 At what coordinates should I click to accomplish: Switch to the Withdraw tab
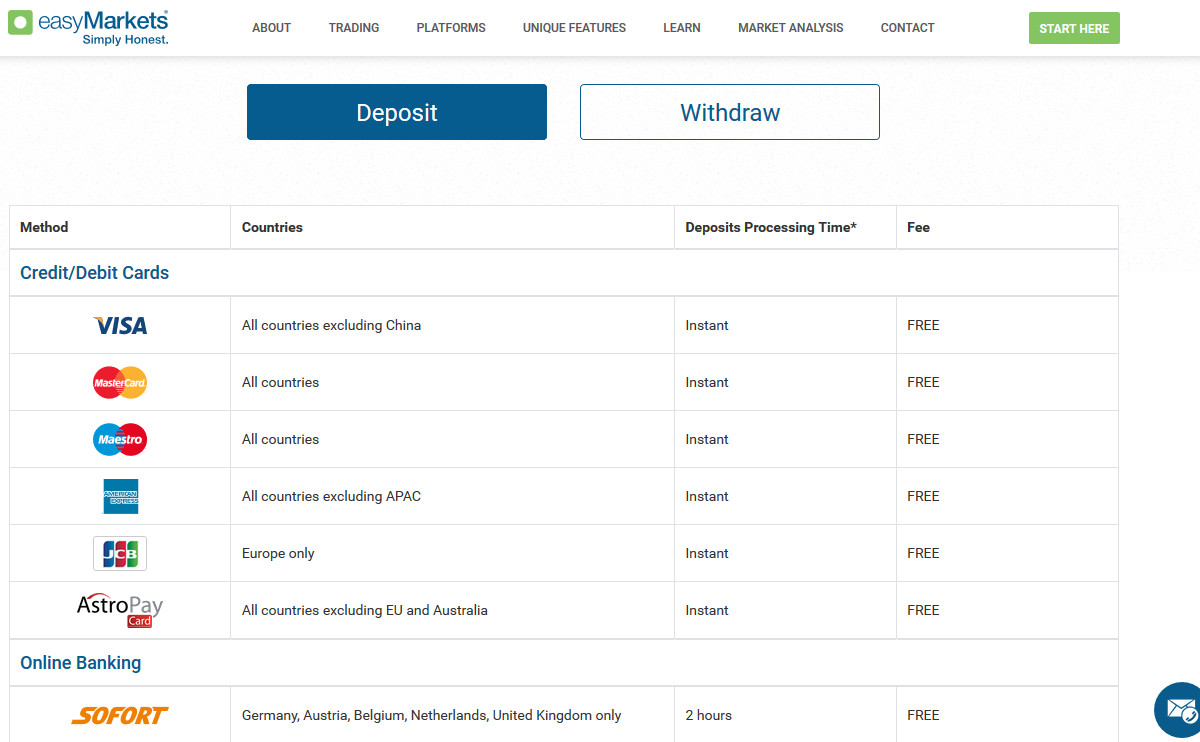[730, 112]
